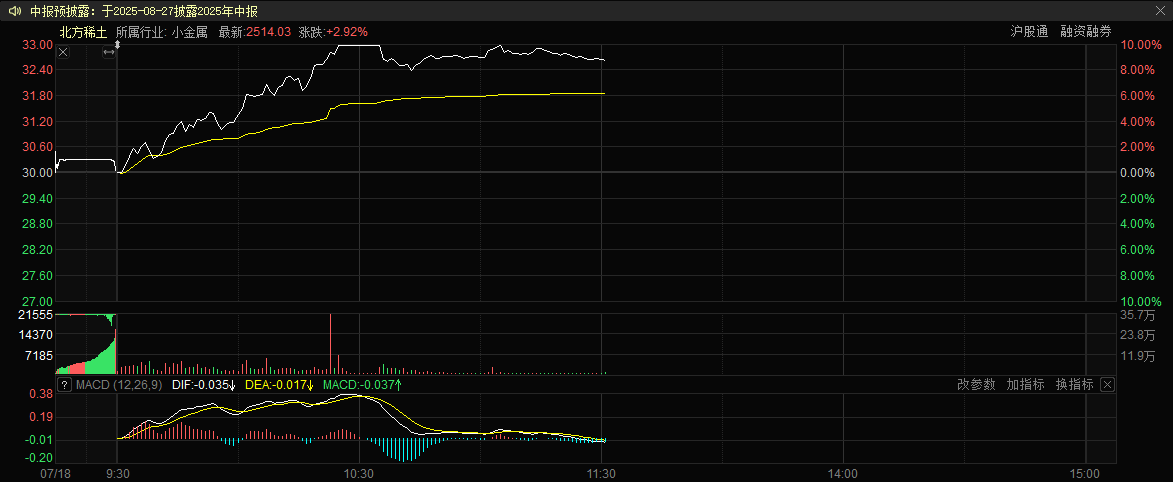This screenshot has width=1173, height=482.
Task: Close the 中报预披露 notification bar
Action: tap(1161, 11)
